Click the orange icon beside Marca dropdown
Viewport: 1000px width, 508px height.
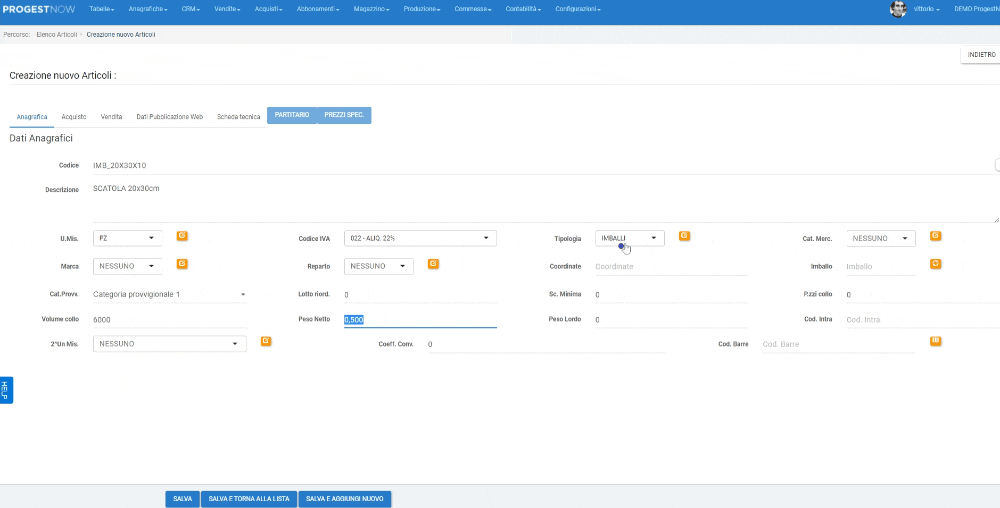pyautogui.click(x=183, y=264)
